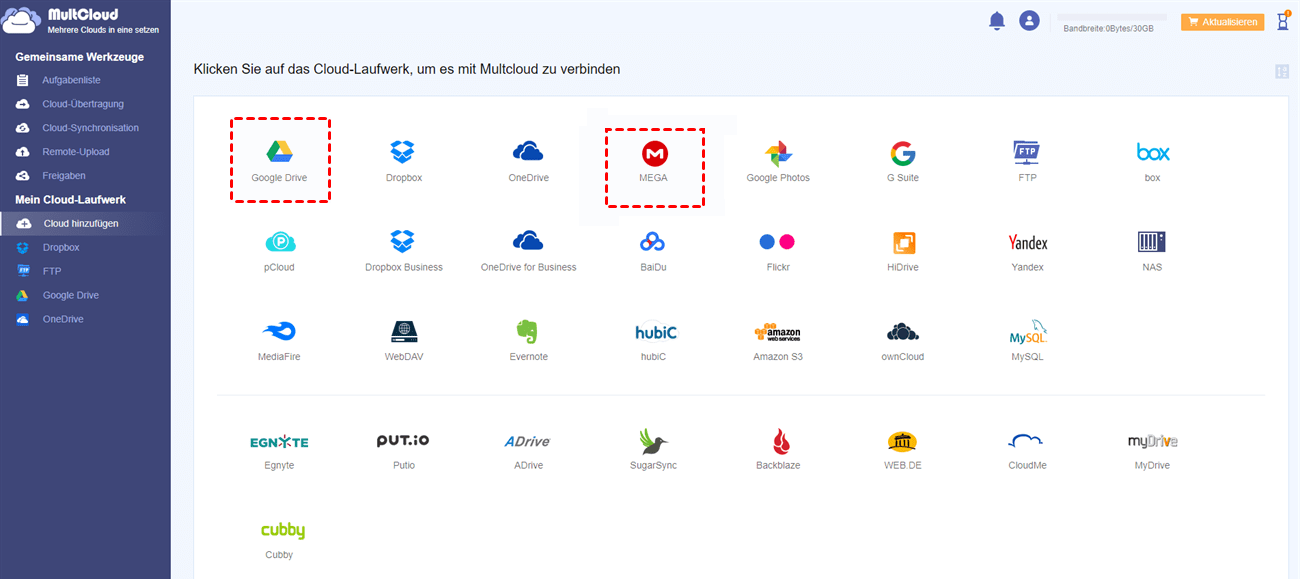Open the FTP drive in sidebar
Viewport: 1300px width, 579px height.
52,272
